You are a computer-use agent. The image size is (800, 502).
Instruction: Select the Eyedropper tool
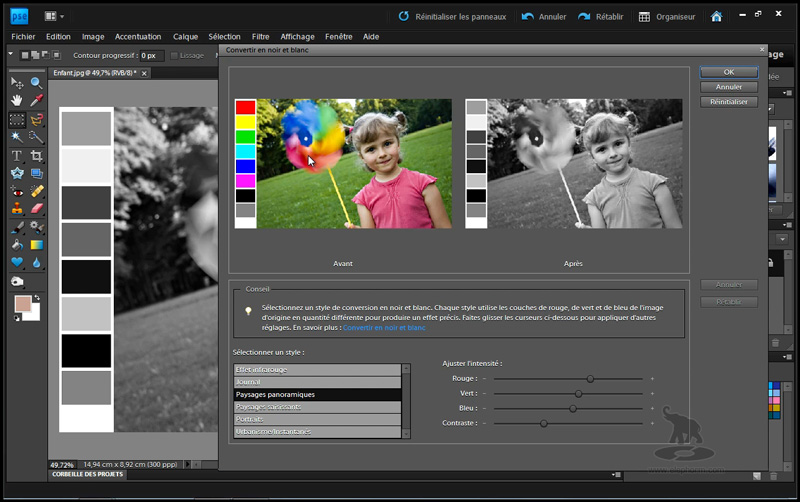pyautogui.click(x=36, y=101)
